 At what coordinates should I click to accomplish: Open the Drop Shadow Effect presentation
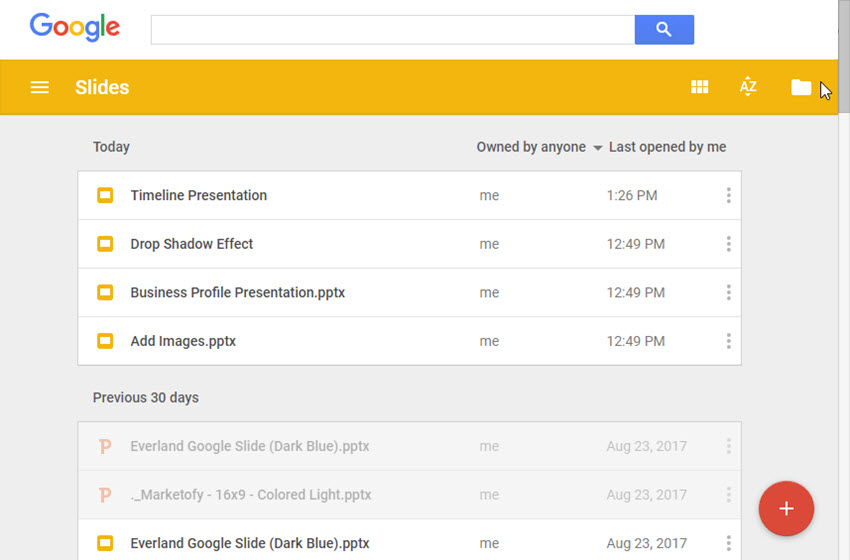point(191,244)
